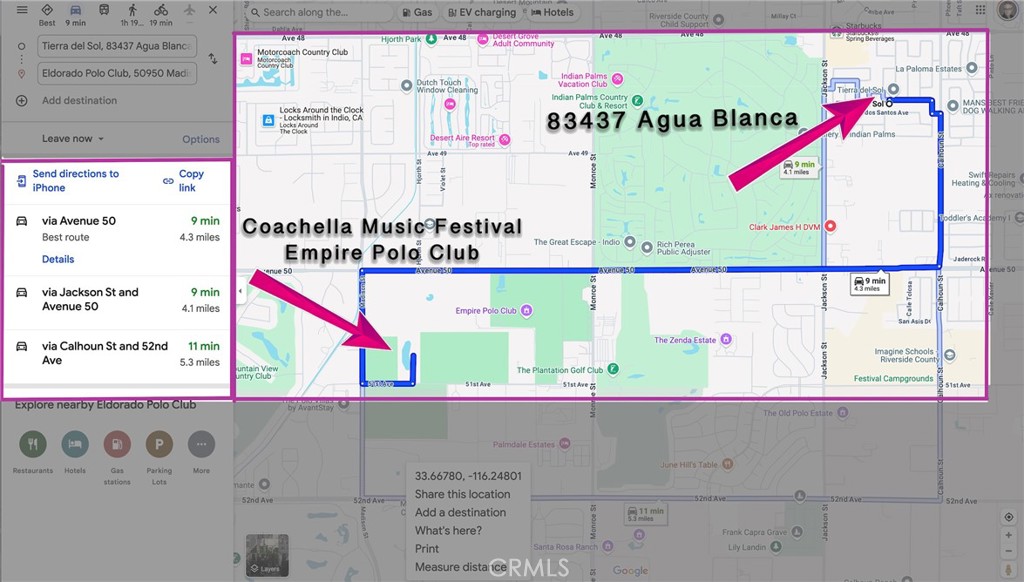The image size is (1024, 582).
Task: Open the hamburger main menu
Action: pos(22,10)
